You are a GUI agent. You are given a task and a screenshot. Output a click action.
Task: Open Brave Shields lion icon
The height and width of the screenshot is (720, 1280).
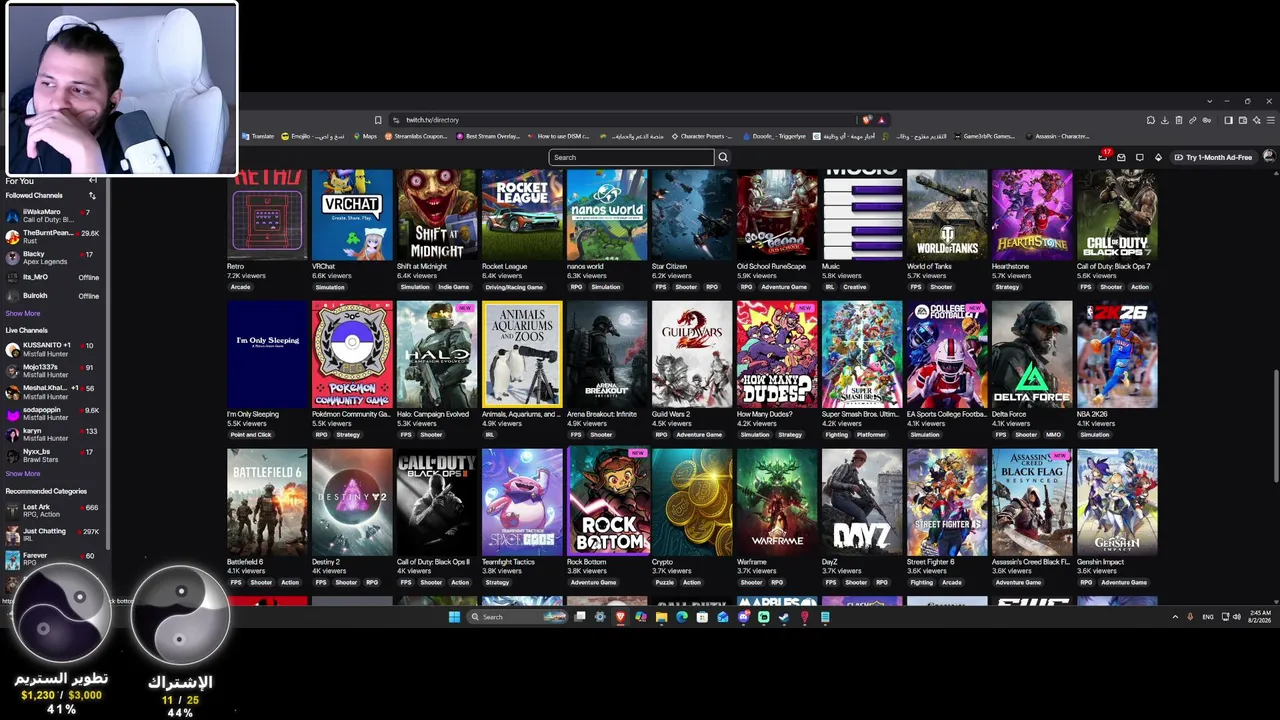pos(867,120)
